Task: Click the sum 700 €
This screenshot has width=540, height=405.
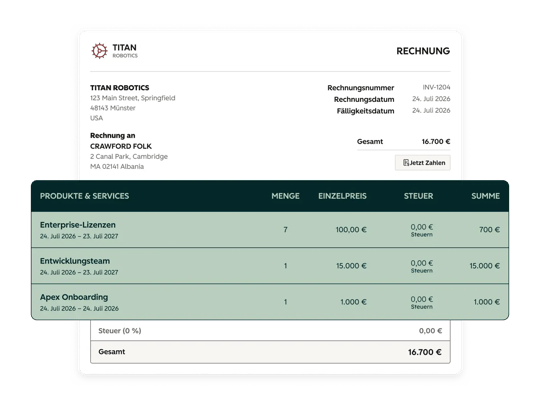Action: pyautogui.click(x=489, y=230)
